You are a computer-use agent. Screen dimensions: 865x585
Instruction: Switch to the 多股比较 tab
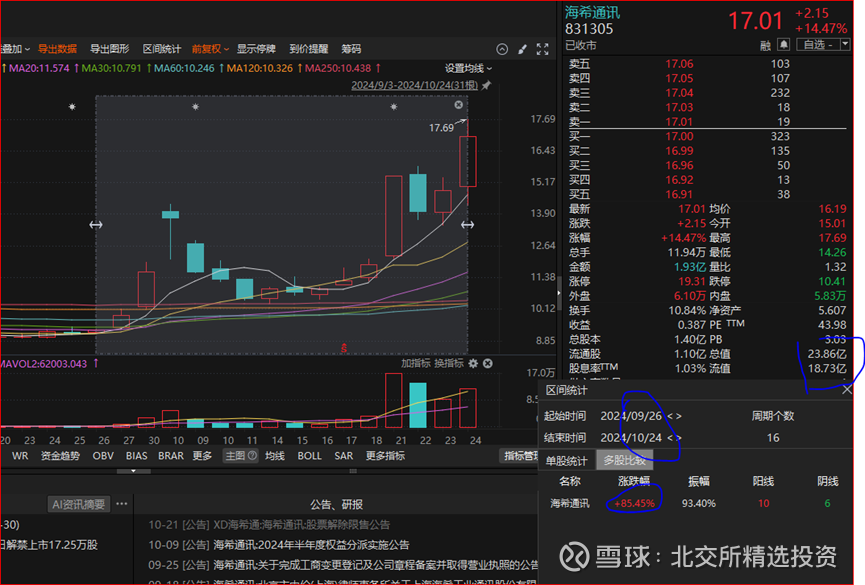(624, 460)
